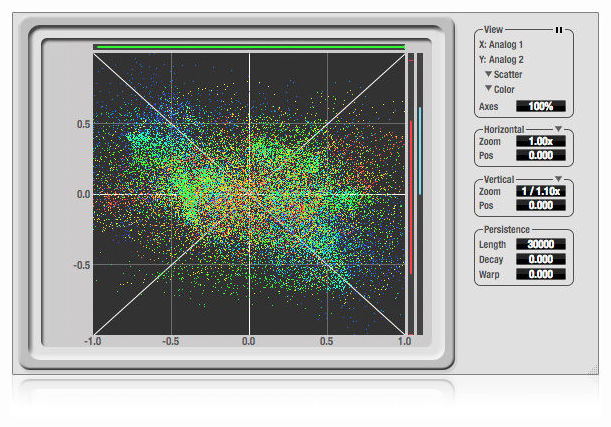Select X: Analog 1 input source

[x=501, y=44]
